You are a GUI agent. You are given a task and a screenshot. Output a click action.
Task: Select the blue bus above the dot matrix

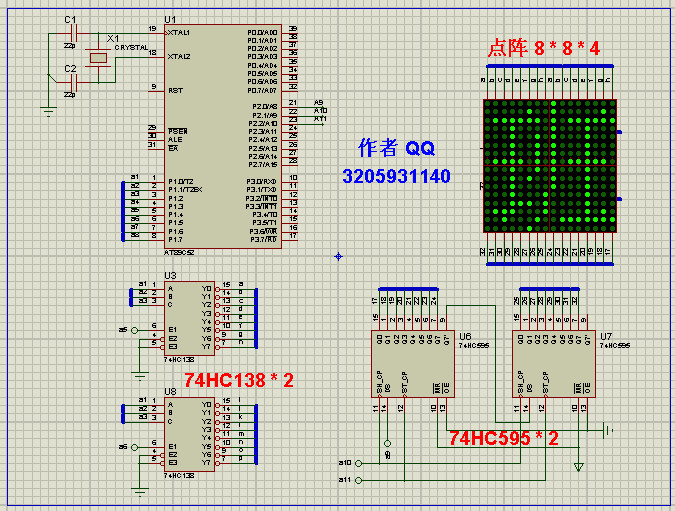[550, 66]
